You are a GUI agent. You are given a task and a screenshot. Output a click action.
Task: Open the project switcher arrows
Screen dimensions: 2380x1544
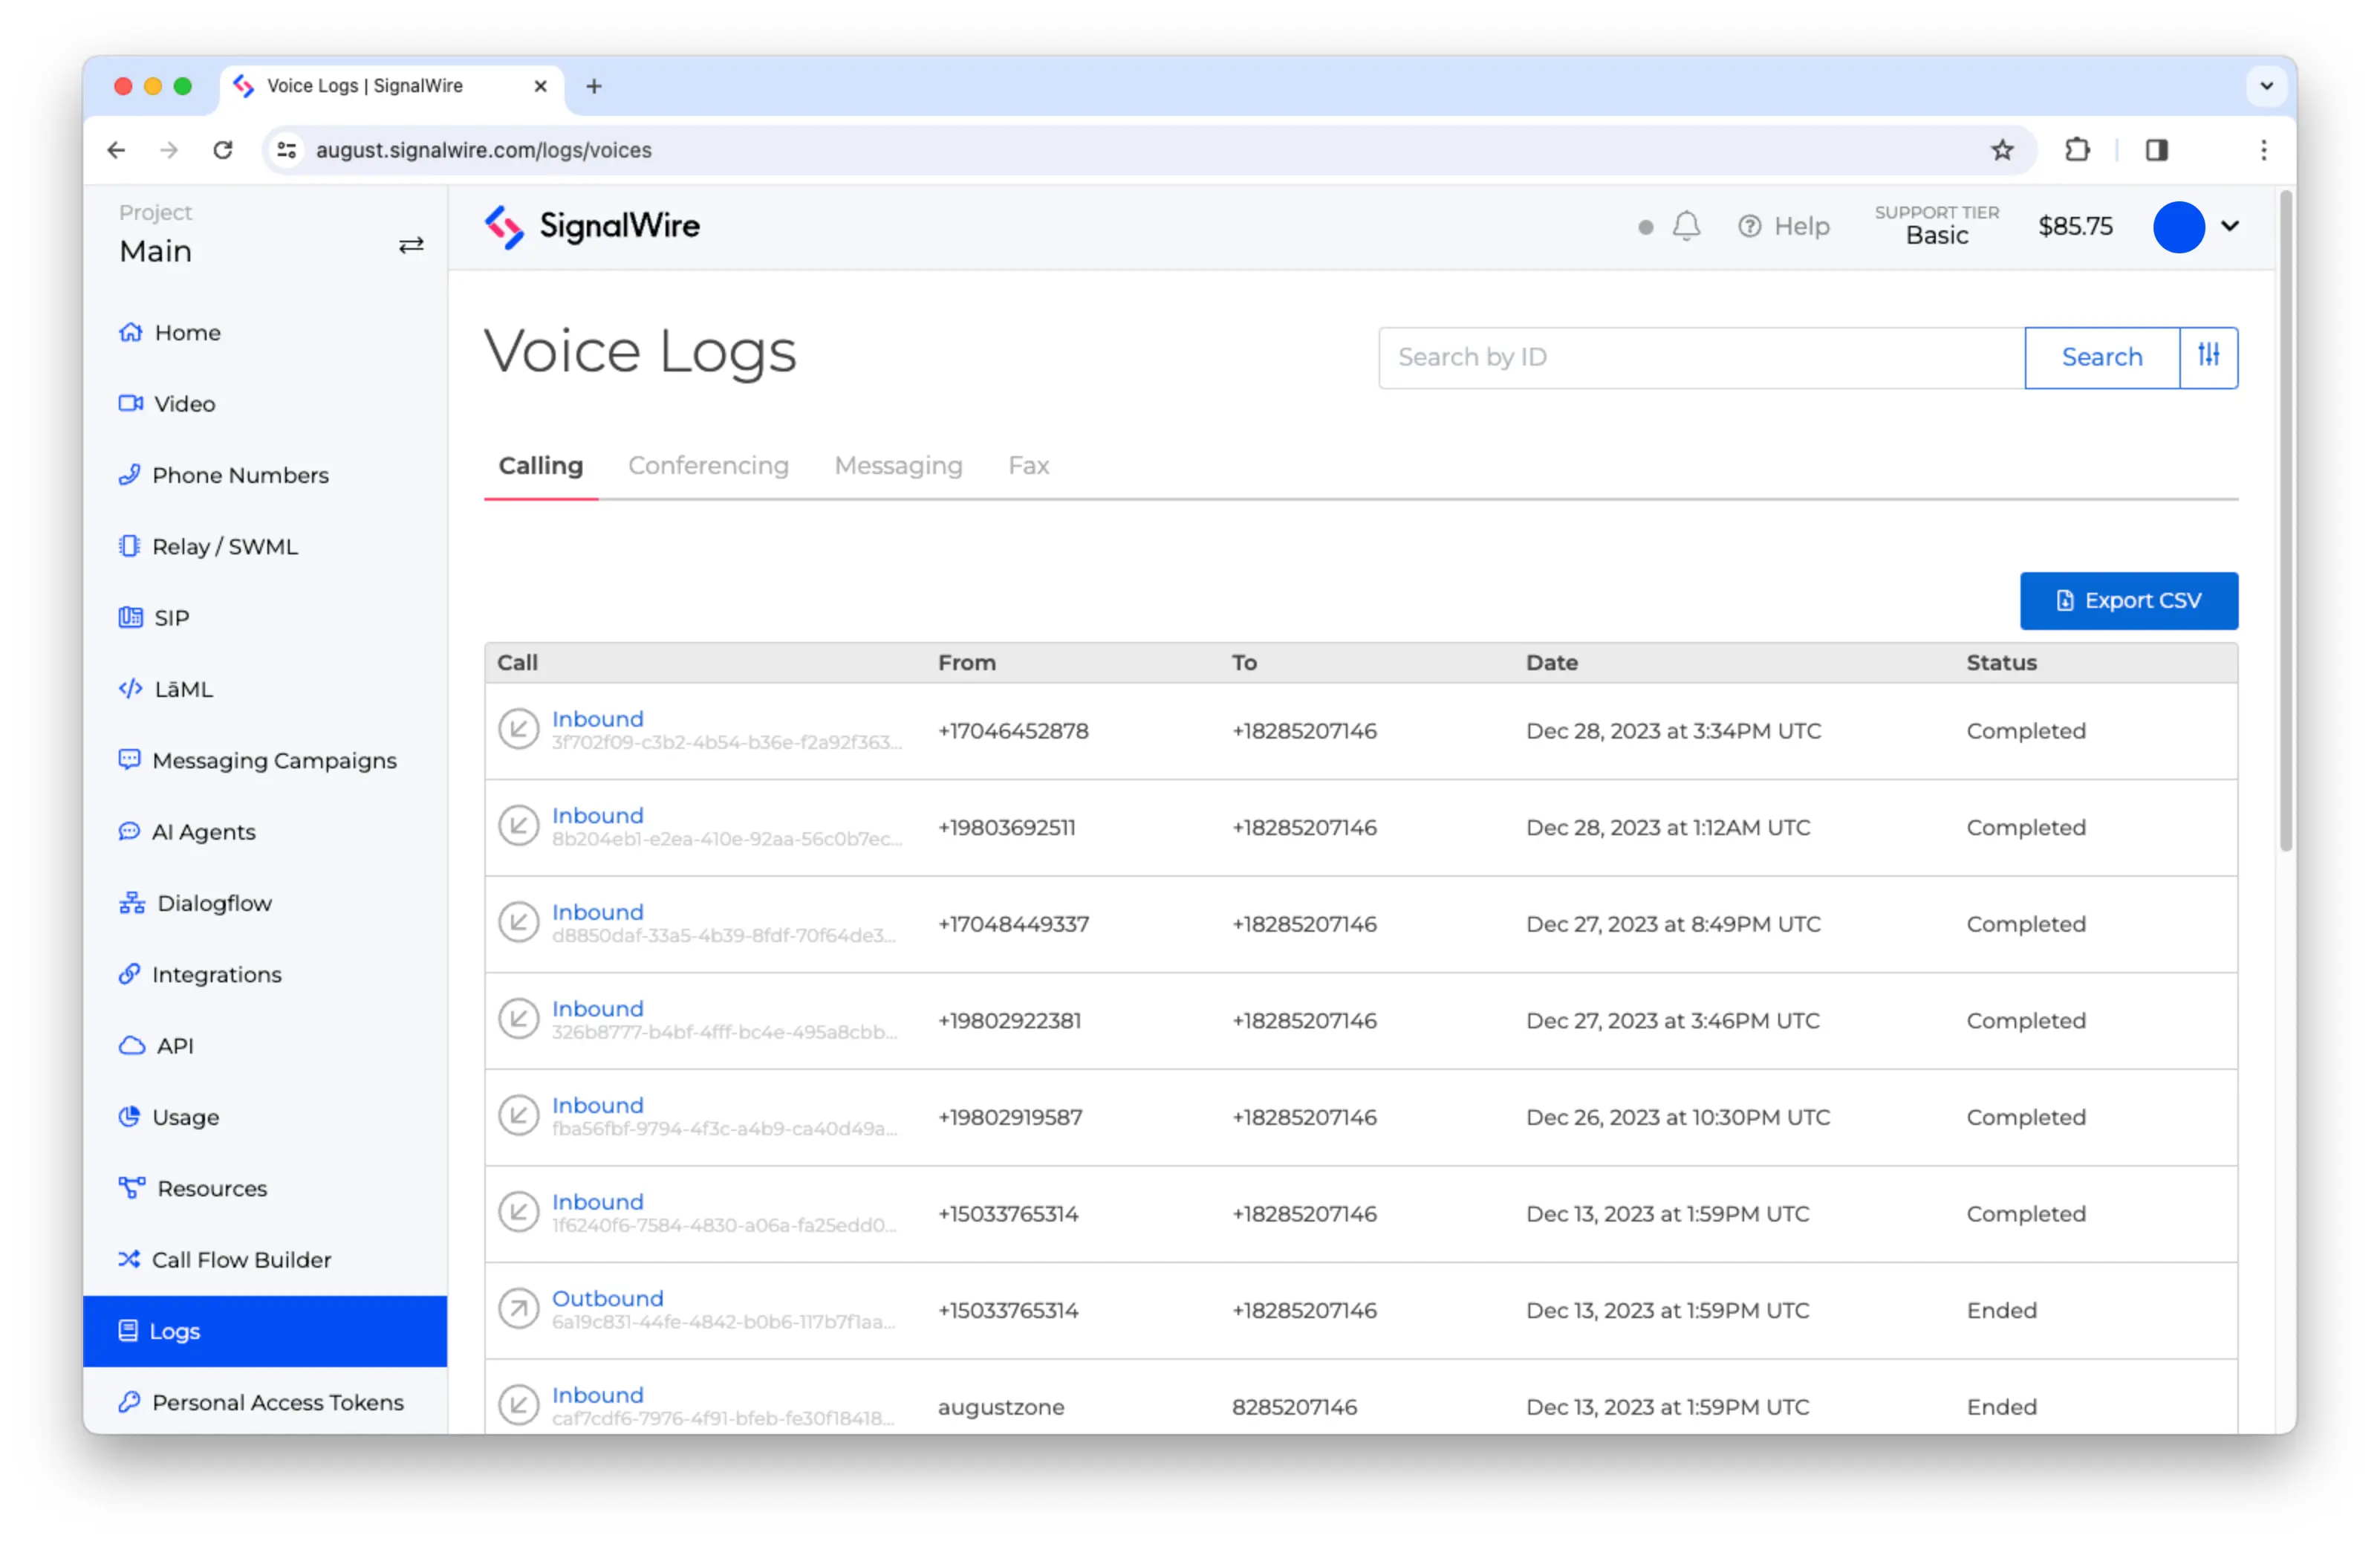411,245
